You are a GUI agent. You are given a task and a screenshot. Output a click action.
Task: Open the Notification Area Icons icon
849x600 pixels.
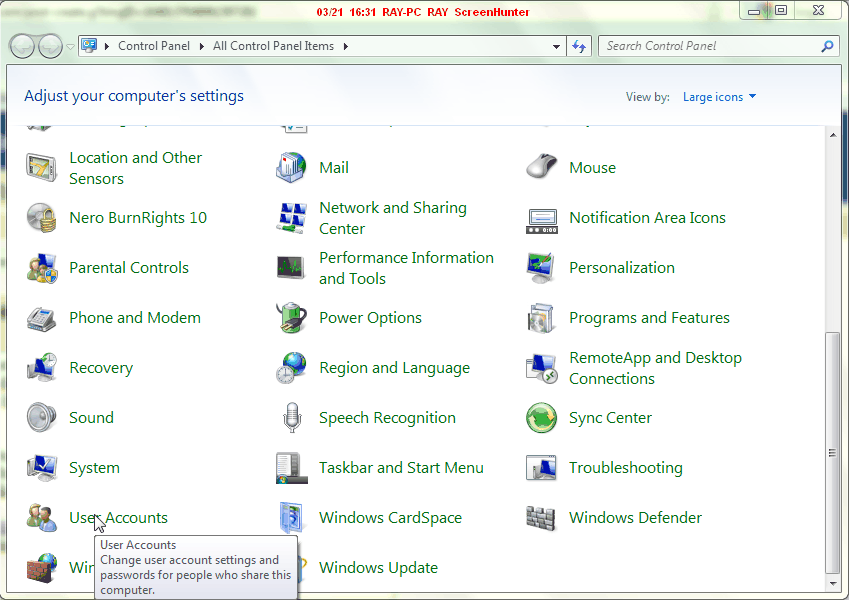click(541, 221)
